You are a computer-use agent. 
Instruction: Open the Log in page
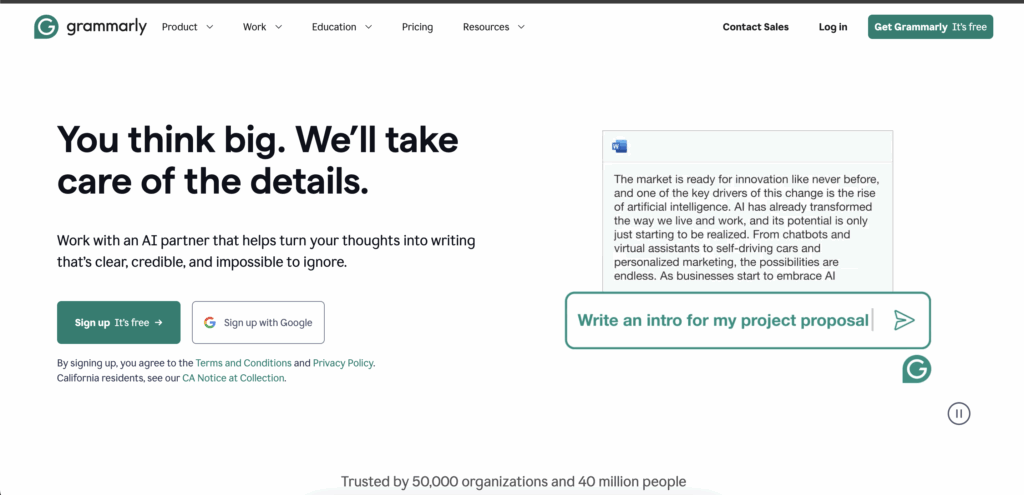click(x=832, y=27)
